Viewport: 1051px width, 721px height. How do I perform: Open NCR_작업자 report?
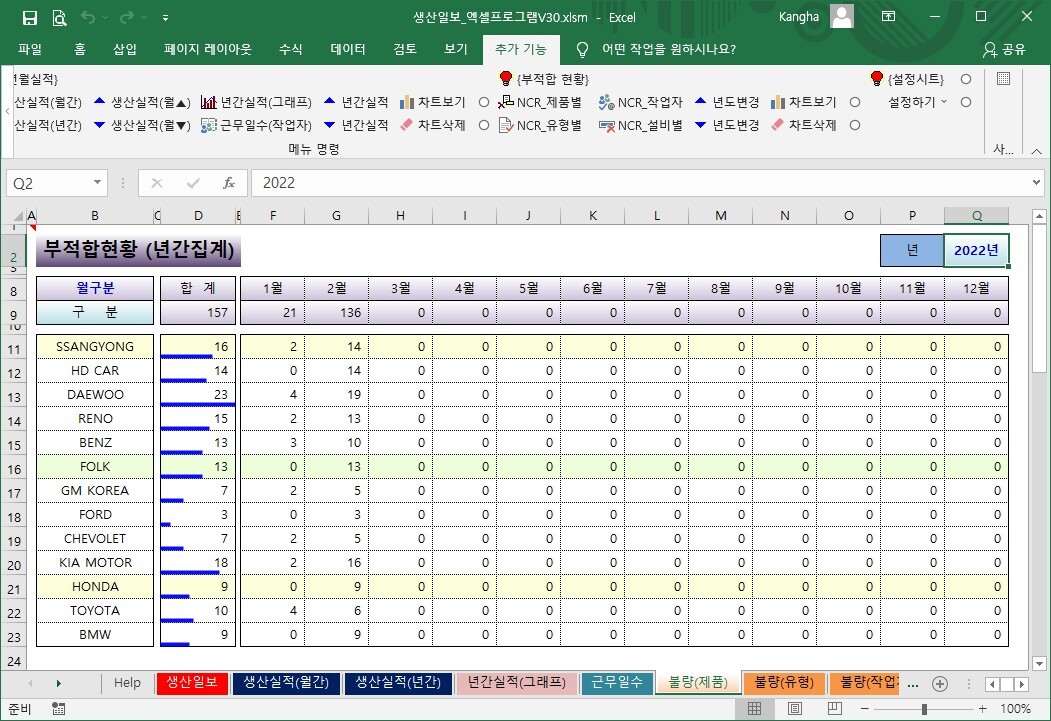coord(641,102)
